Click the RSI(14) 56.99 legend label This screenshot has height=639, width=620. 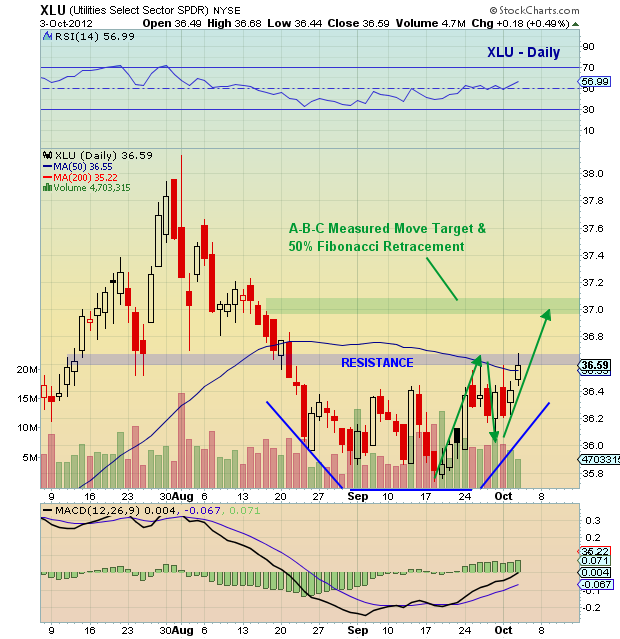pos(95,37)
